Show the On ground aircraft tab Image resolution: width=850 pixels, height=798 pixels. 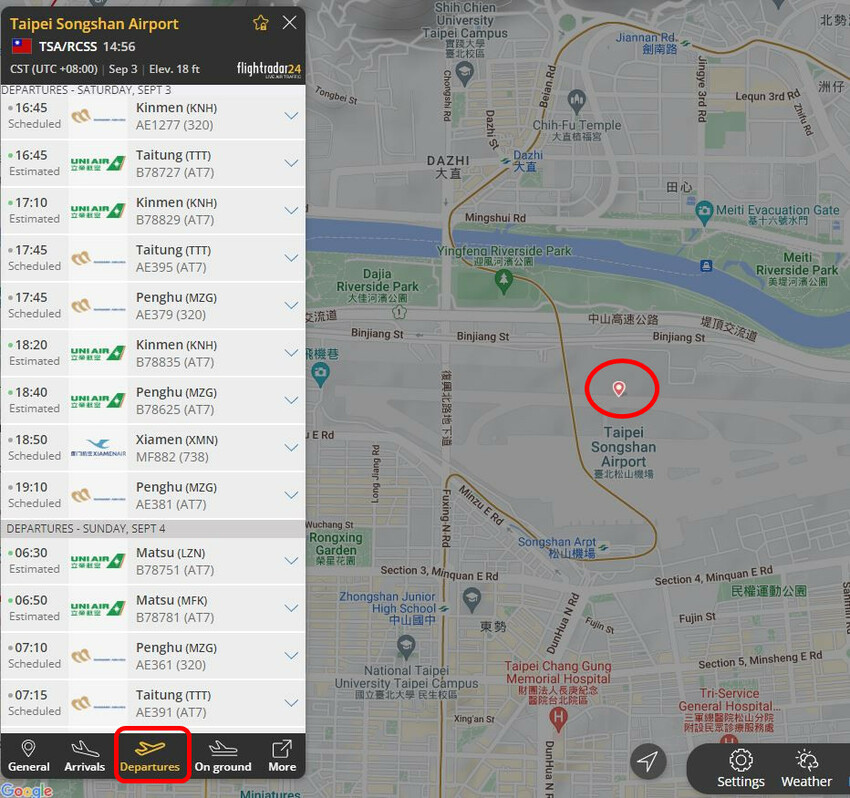223,755
